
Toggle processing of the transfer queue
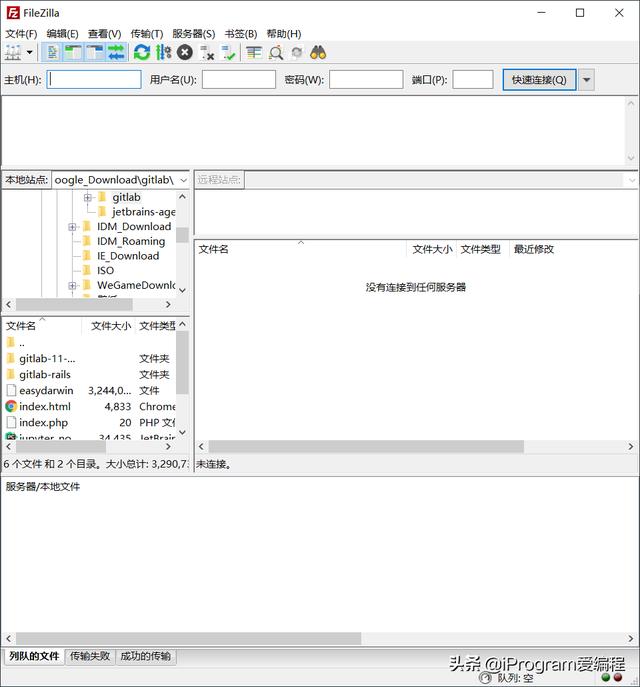163,53
